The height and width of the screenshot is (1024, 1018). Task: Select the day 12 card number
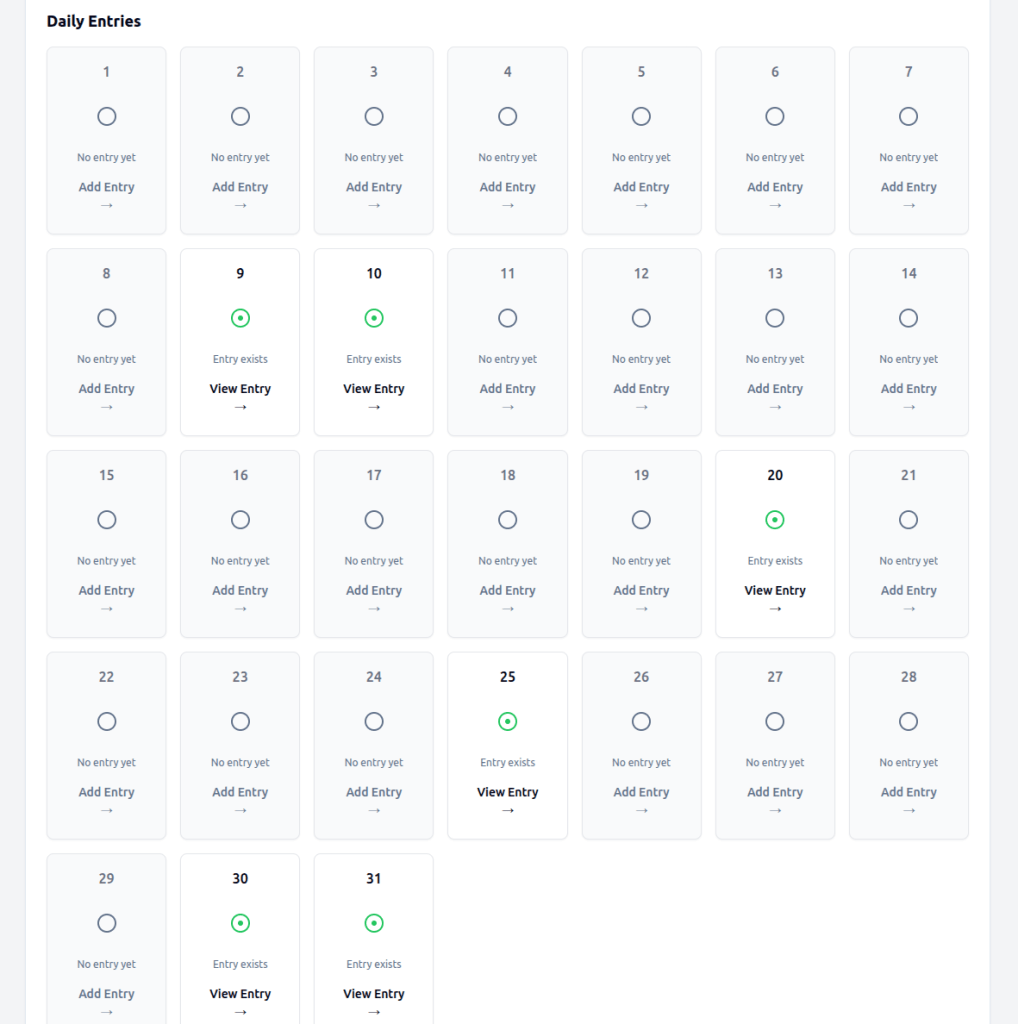pyautogui.click(x=641, y=274)
